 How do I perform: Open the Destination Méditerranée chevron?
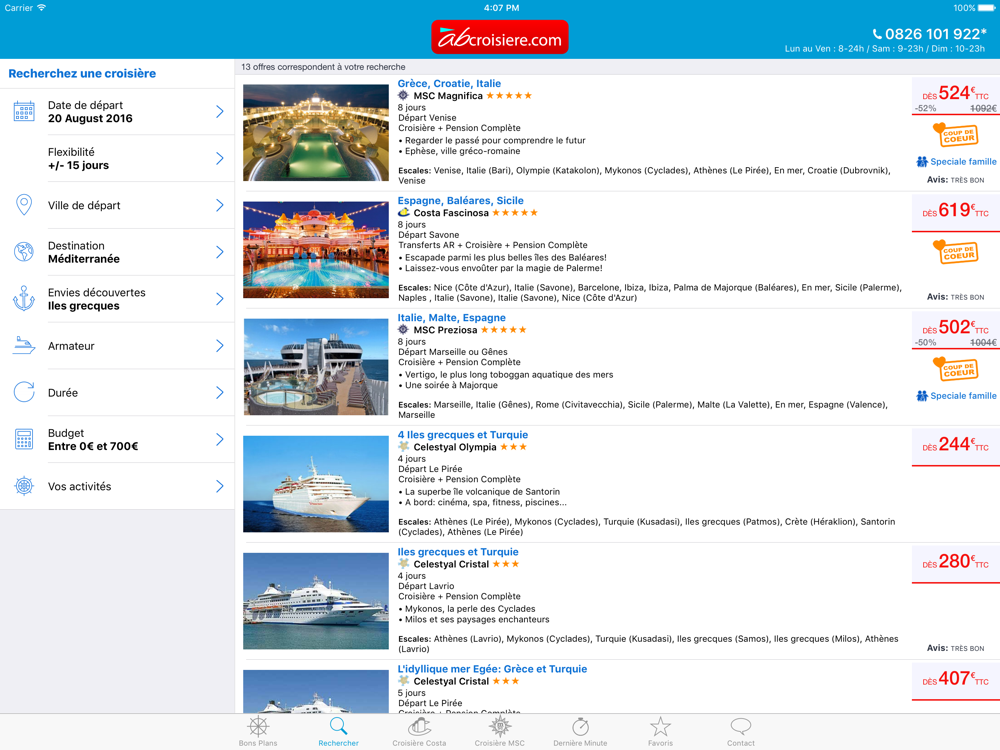pos(219,252)
